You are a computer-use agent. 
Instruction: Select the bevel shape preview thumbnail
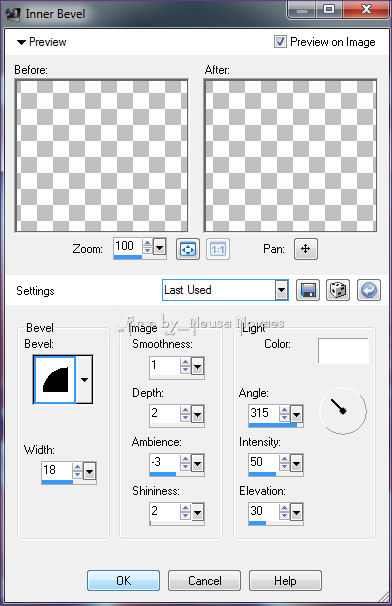pos(55,380)
